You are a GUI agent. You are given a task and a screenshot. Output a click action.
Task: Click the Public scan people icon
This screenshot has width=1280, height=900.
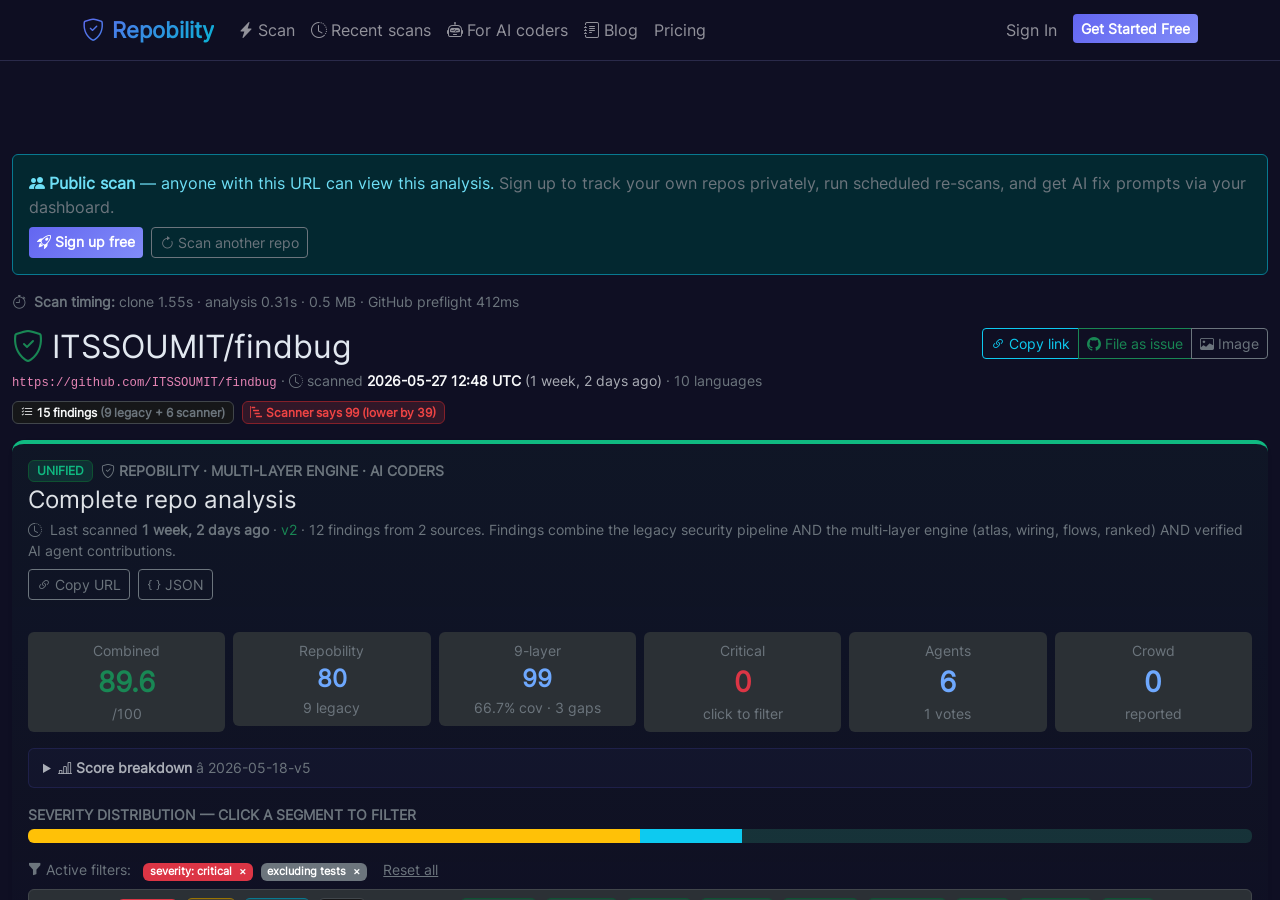[x=37, y=183]
